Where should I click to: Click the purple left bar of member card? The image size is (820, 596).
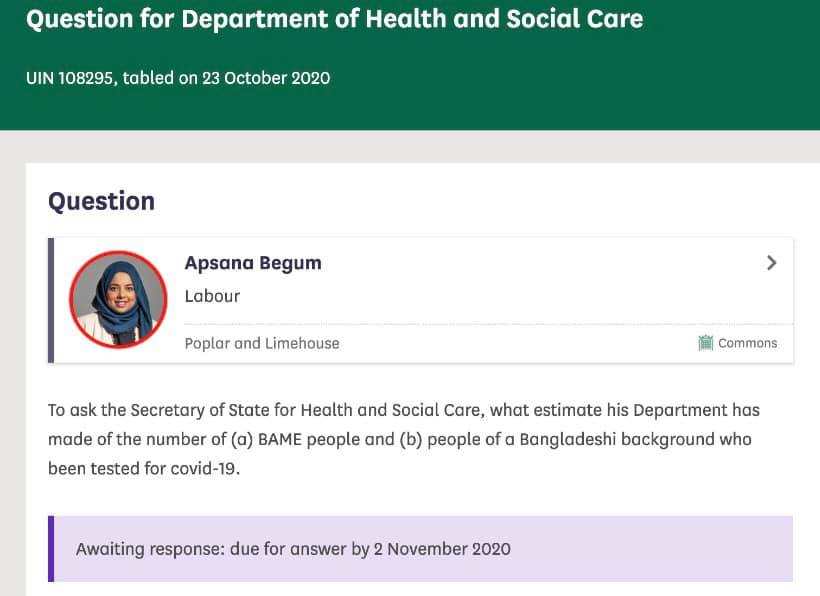(51, 300)
